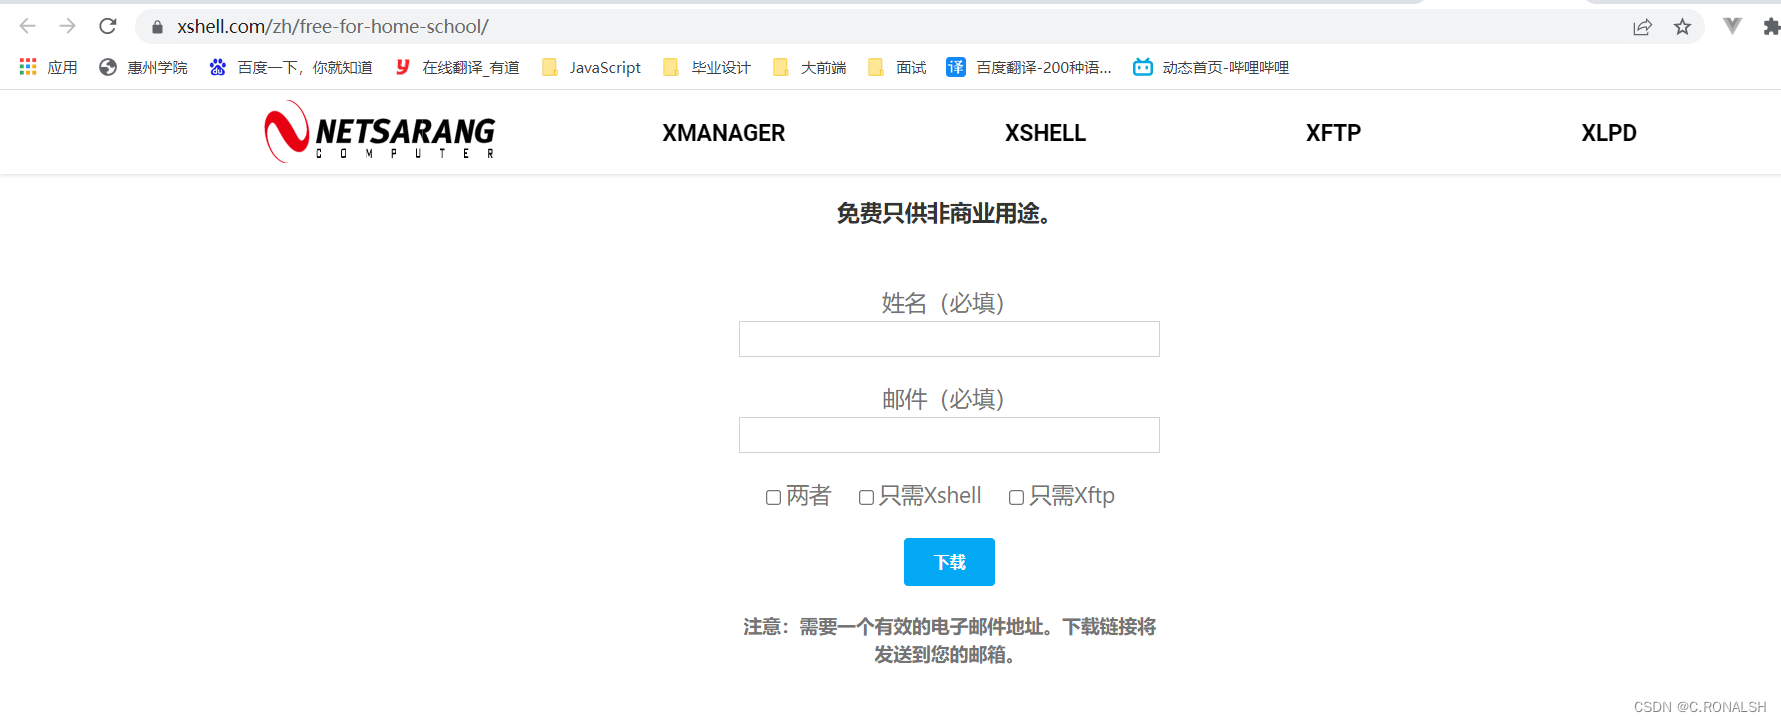Click the address bar URL text
1781x722 pixels.
click(x=333, y=27)
